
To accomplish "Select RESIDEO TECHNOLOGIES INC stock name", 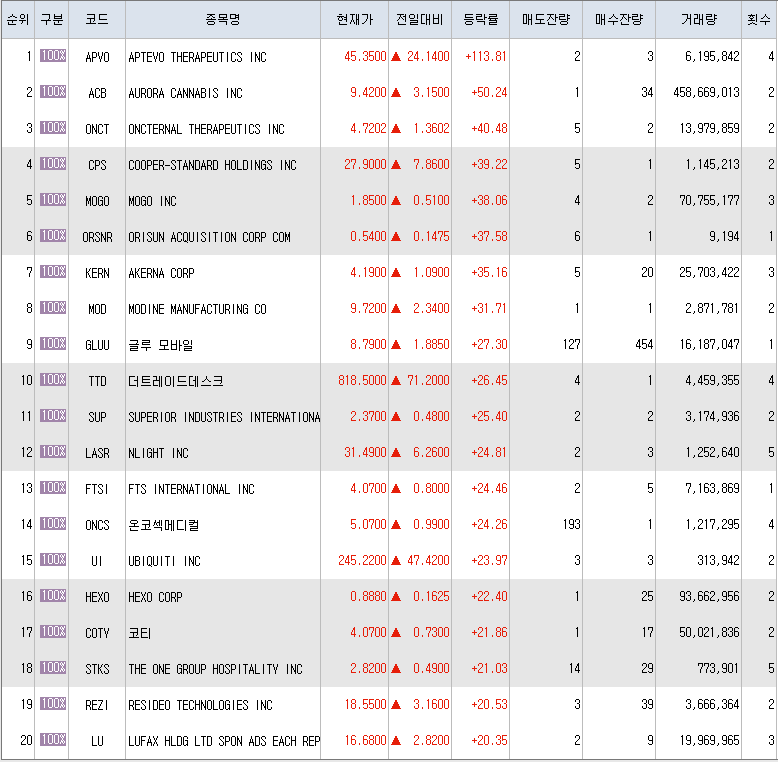I will tap(200, 705).
